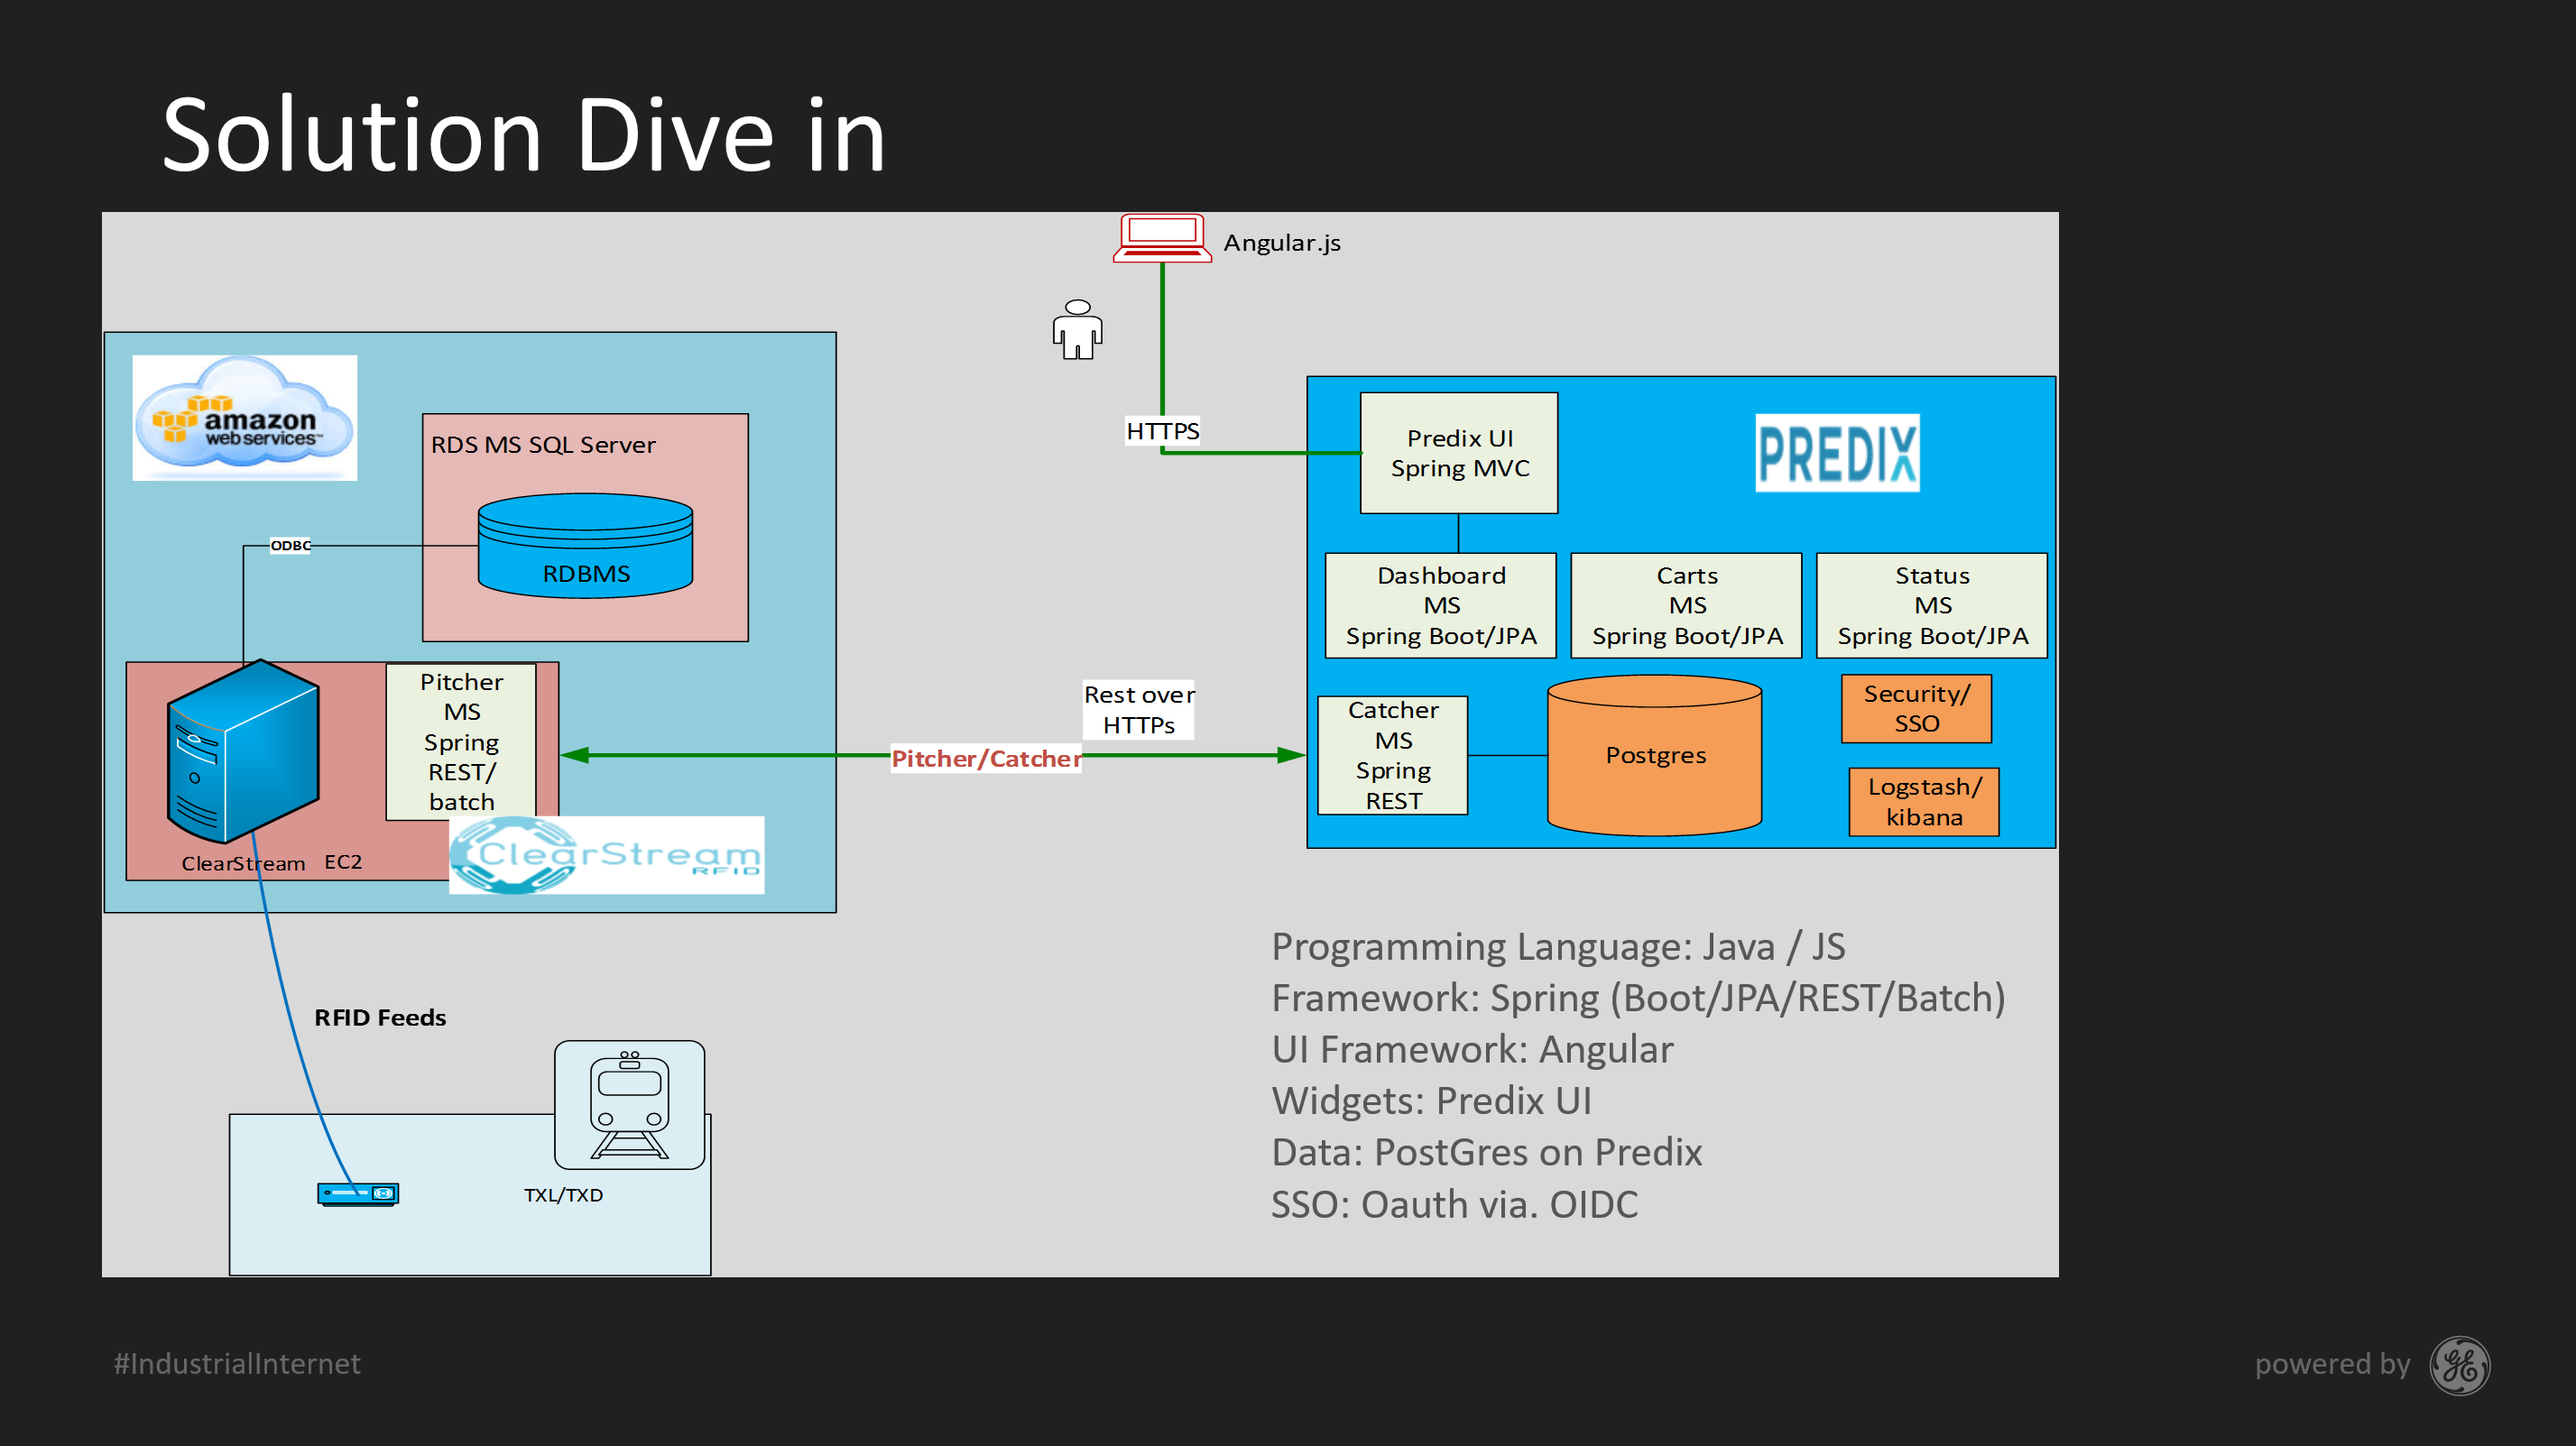Click the GE logo next to powered by
Viewport: 2576px width, 1446px height.
pos(2459,1365)
